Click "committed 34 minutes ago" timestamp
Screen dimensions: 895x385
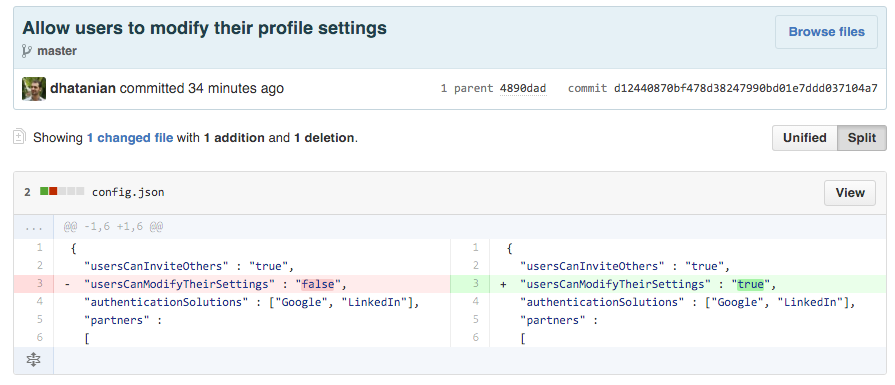[201, 88]
